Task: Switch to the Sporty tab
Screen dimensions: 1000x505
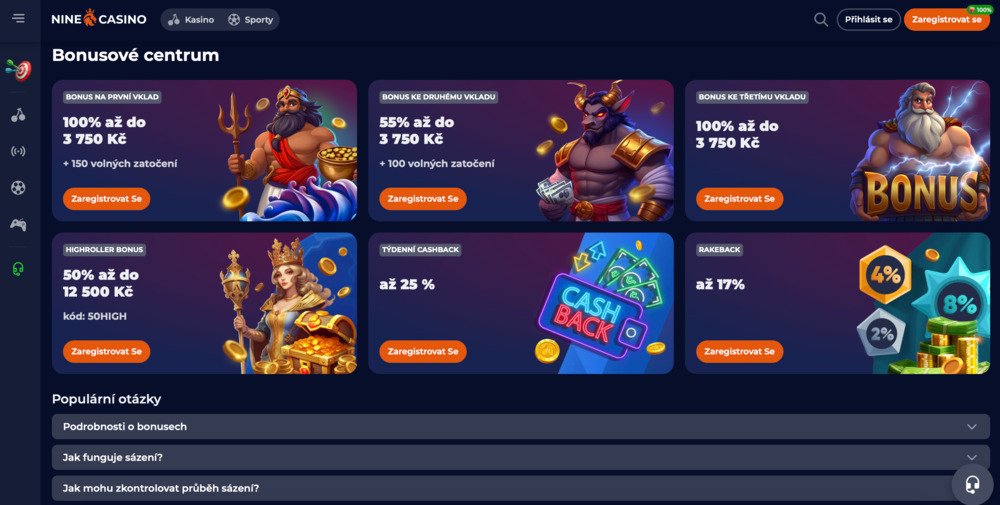Action: pyautogui.click(x=251, y=20)
